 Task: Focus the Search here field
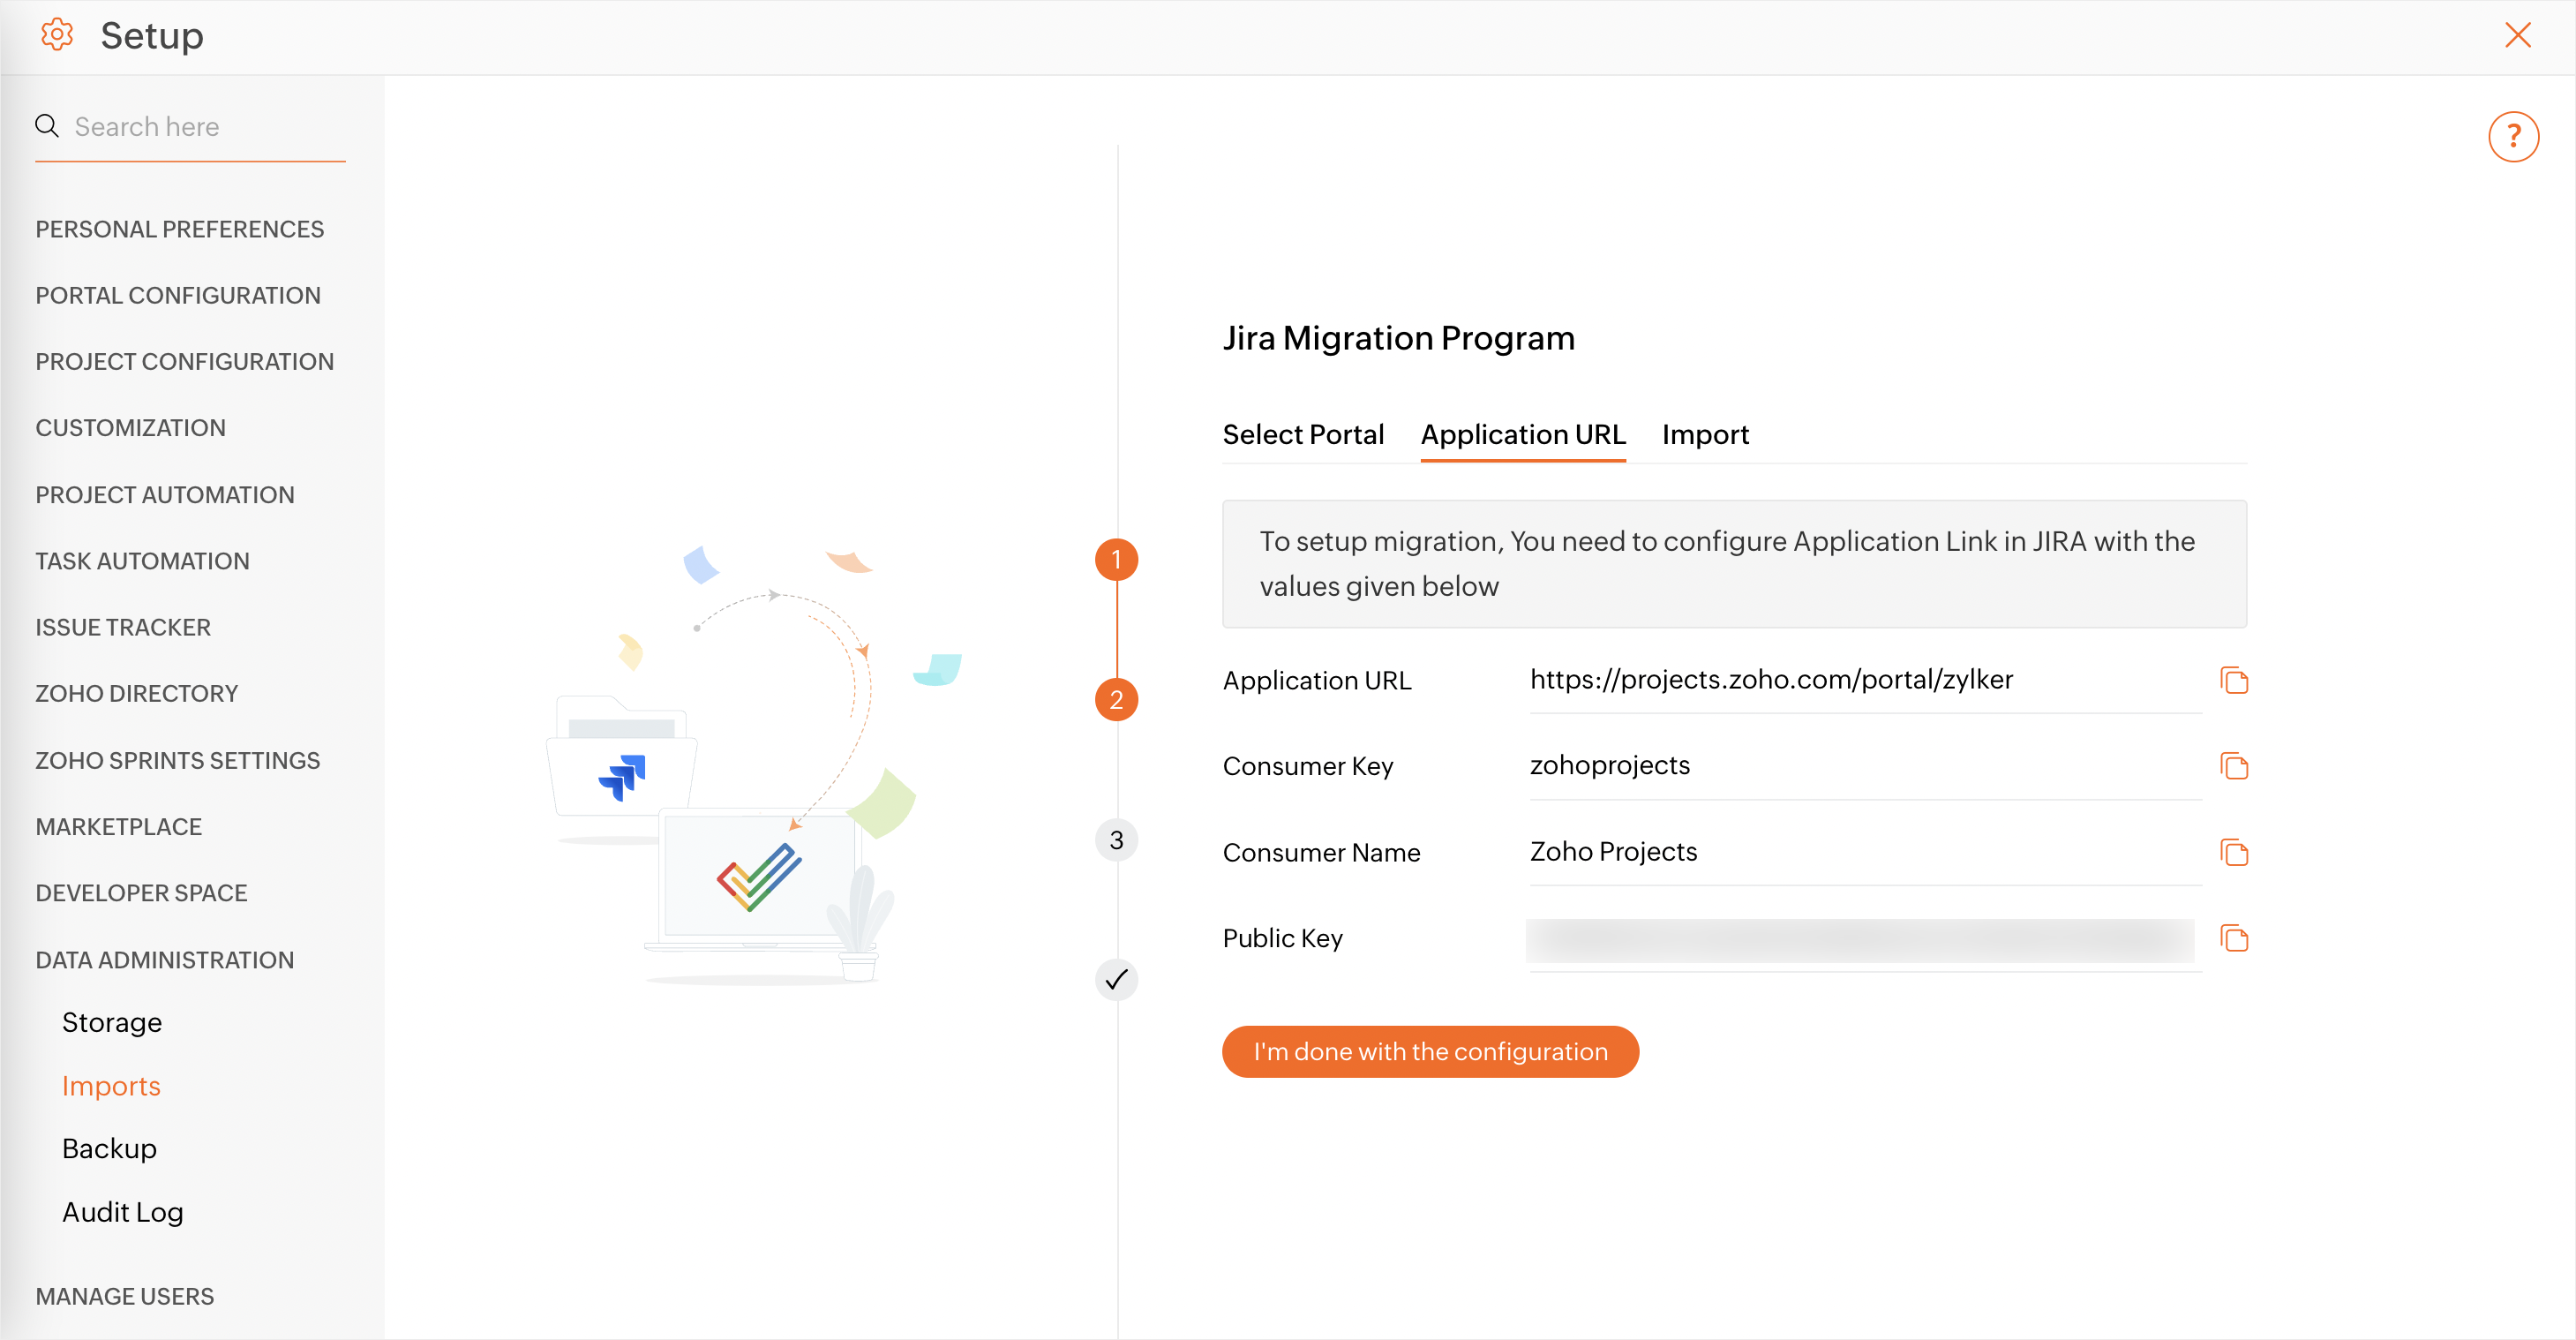click(x=205, y=127)
